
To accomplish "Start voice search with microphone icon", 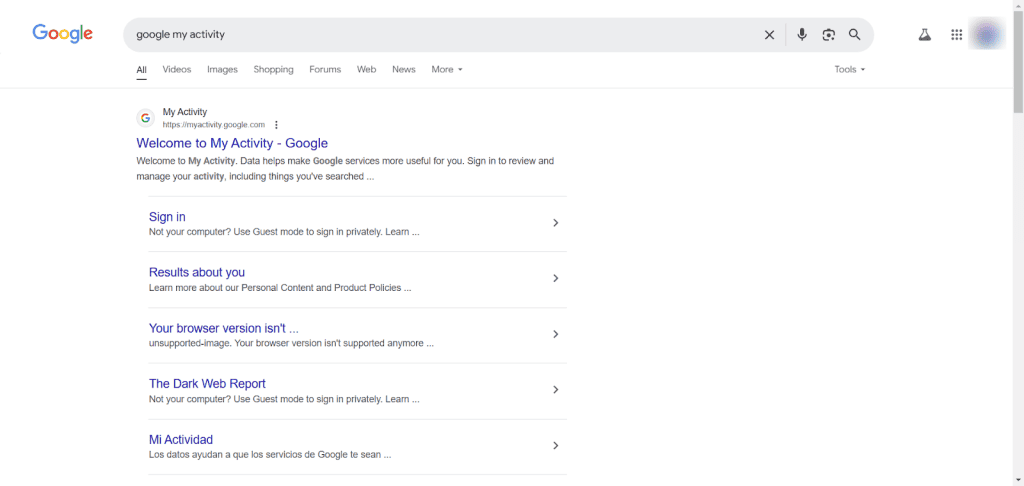I will click(802, 35).
